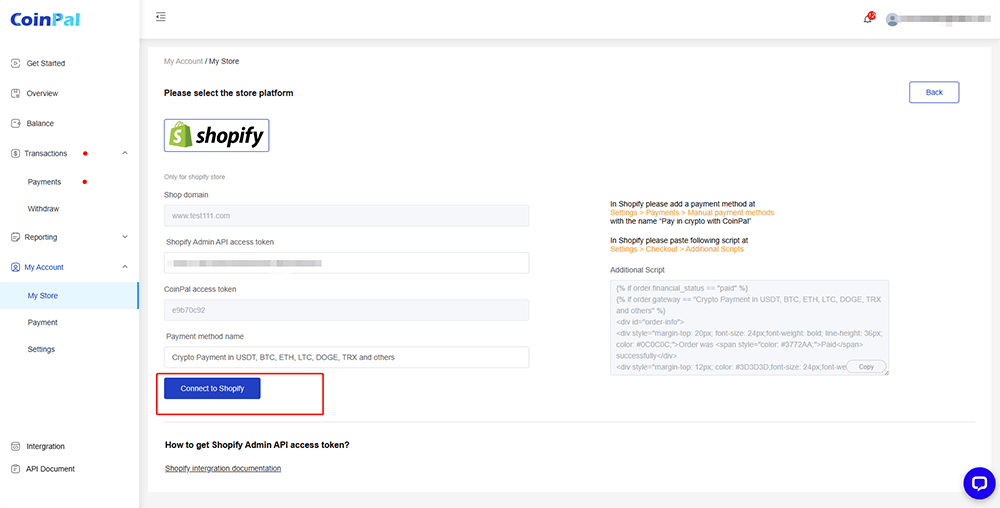Screen dimensions: 1000x508
Task: Open Settings under My Account
Action: click(41, 349)
